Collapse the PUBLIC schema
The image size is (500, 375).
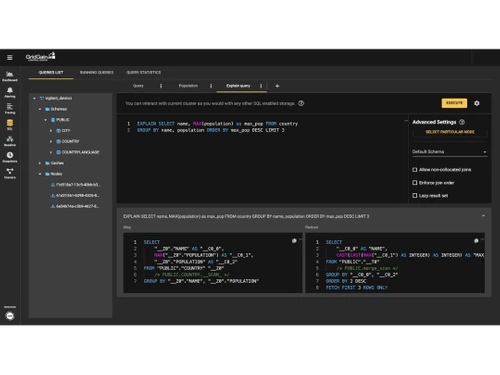[x=45, y=120]
